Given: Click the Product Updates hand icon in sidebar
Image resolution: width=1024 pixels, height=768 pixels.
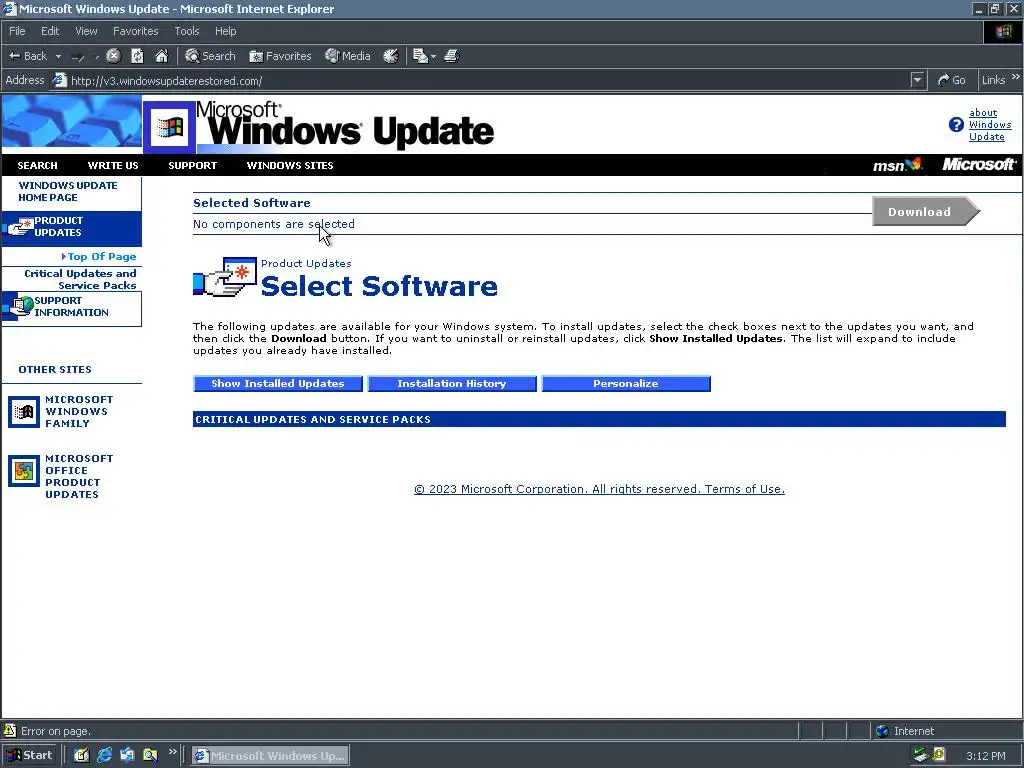Looking at the screenshot, I should [18, 227].
